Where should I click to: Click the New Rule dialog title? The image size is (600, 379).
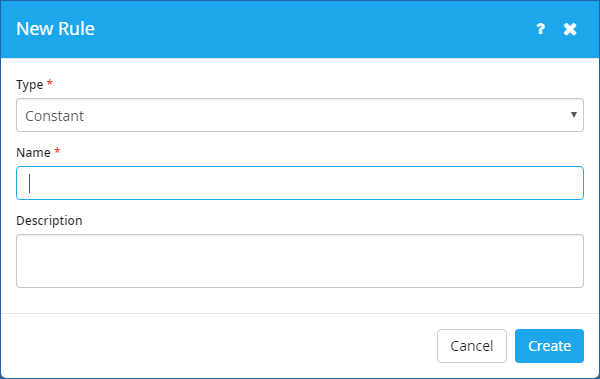tap(55, 29)
